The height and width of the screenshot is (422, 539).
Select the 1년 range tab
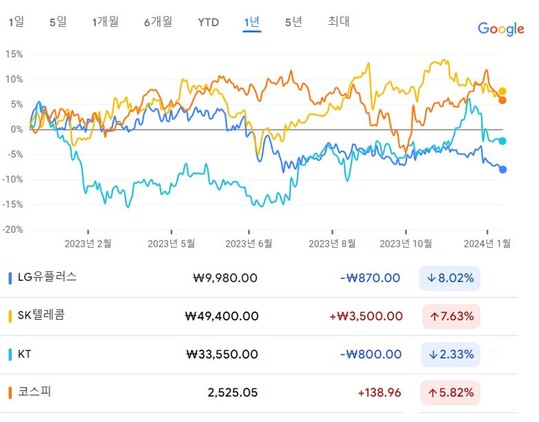(x=252, y=23)
